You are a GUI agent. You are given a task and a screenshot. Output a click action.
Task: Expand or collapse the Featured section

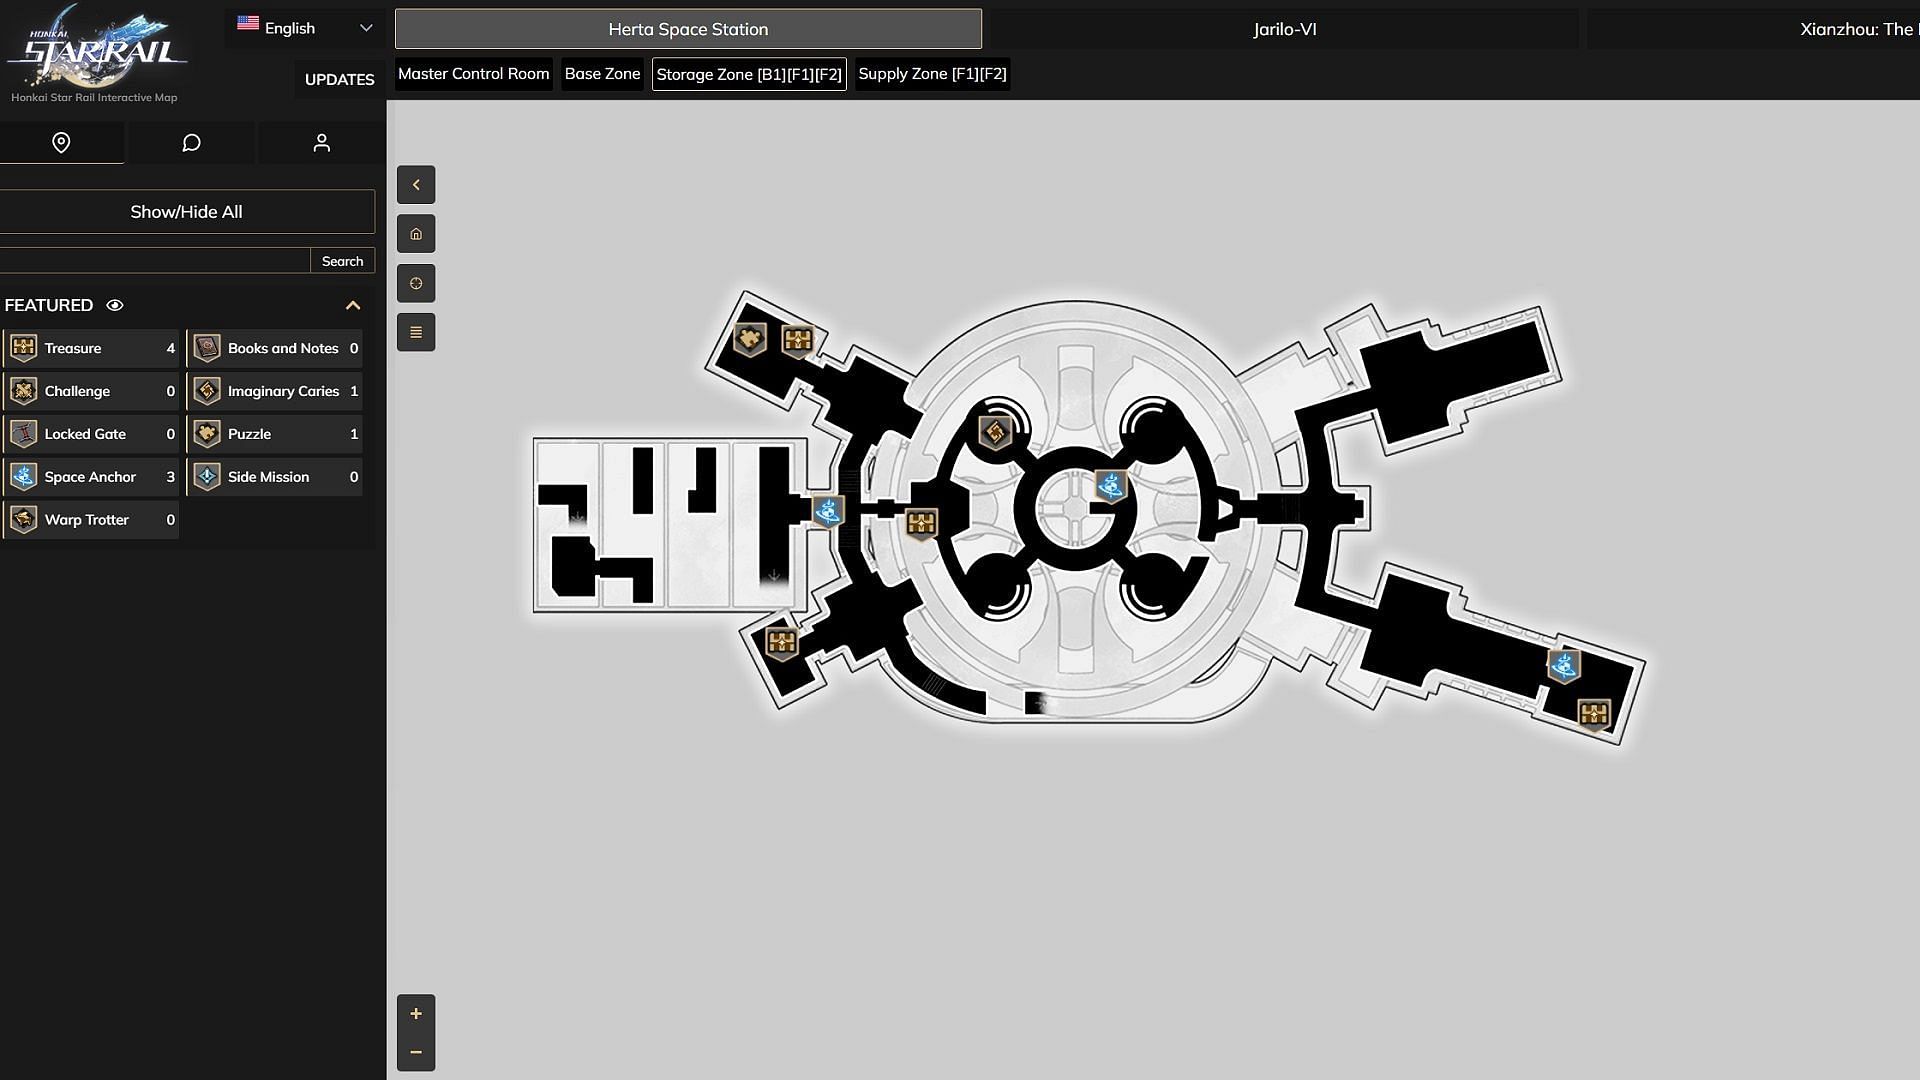point(352,305)
